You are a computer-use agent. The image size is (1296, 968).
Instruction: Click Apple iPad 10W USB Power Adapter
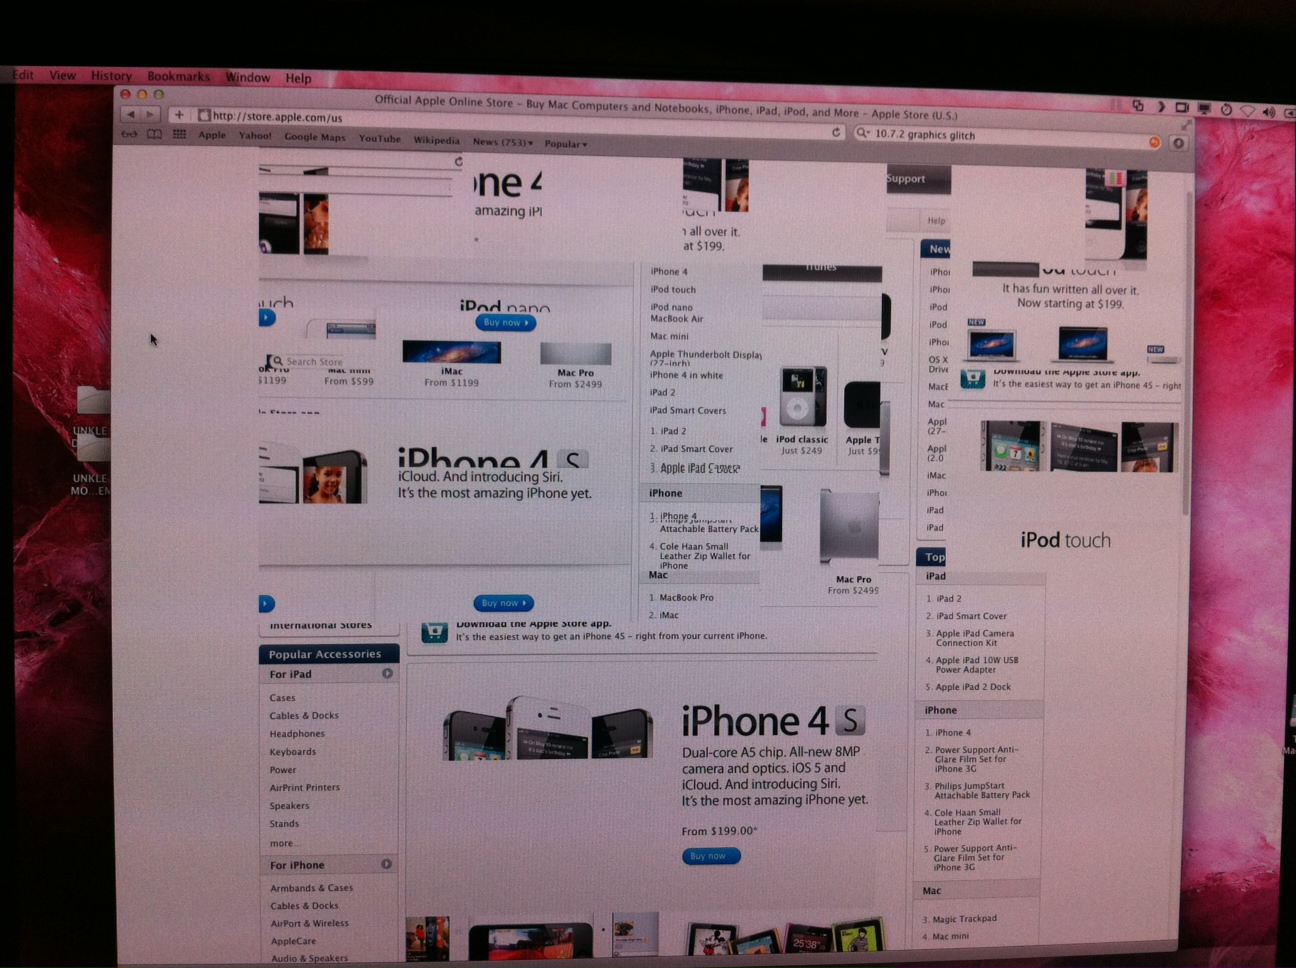pos(976,665)
